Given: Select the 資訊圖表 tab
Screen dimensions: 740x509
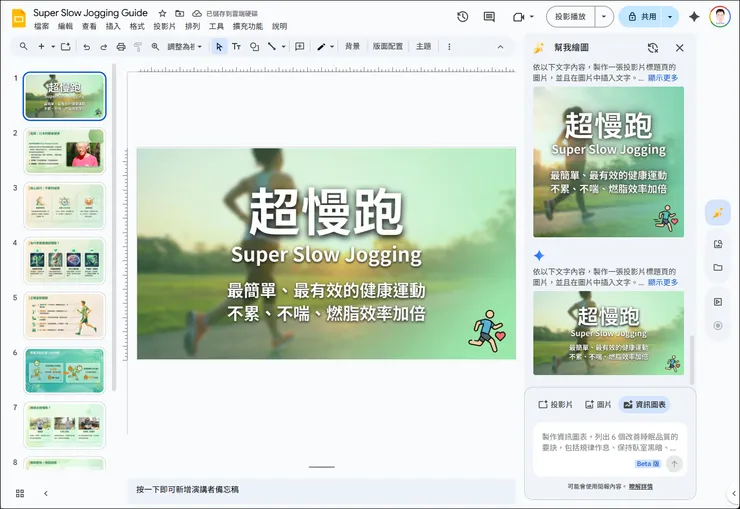Looking at the screenshot, I should tap(645, 404).
